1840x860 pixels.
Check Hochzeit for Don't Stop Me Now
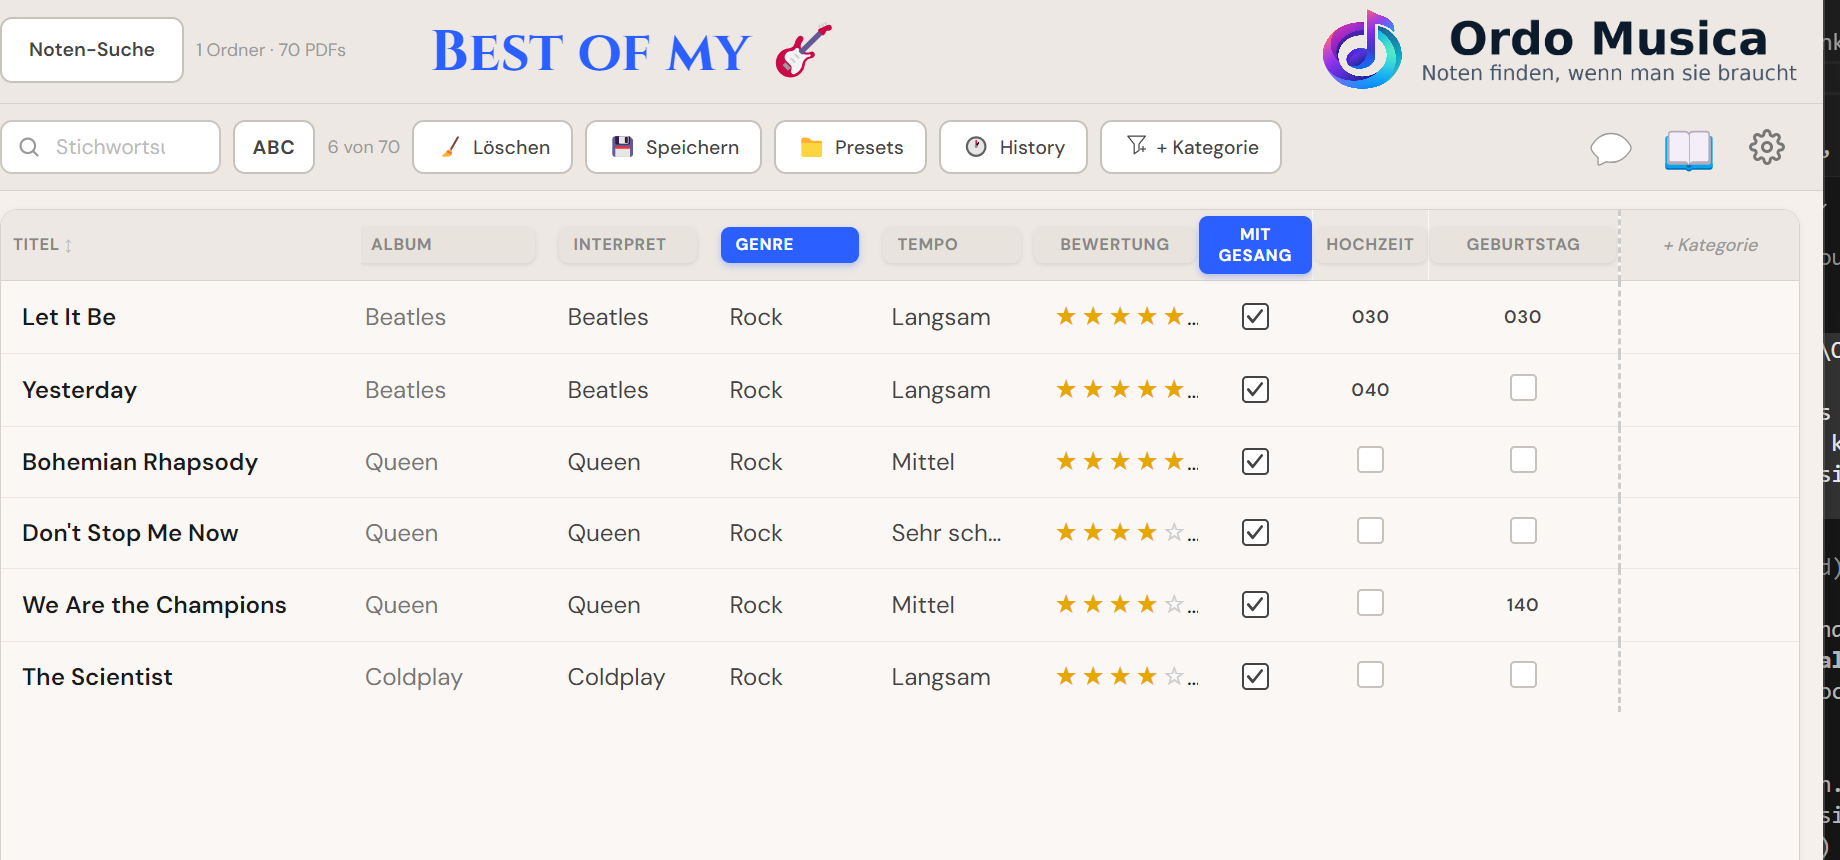pos(1370,531)
